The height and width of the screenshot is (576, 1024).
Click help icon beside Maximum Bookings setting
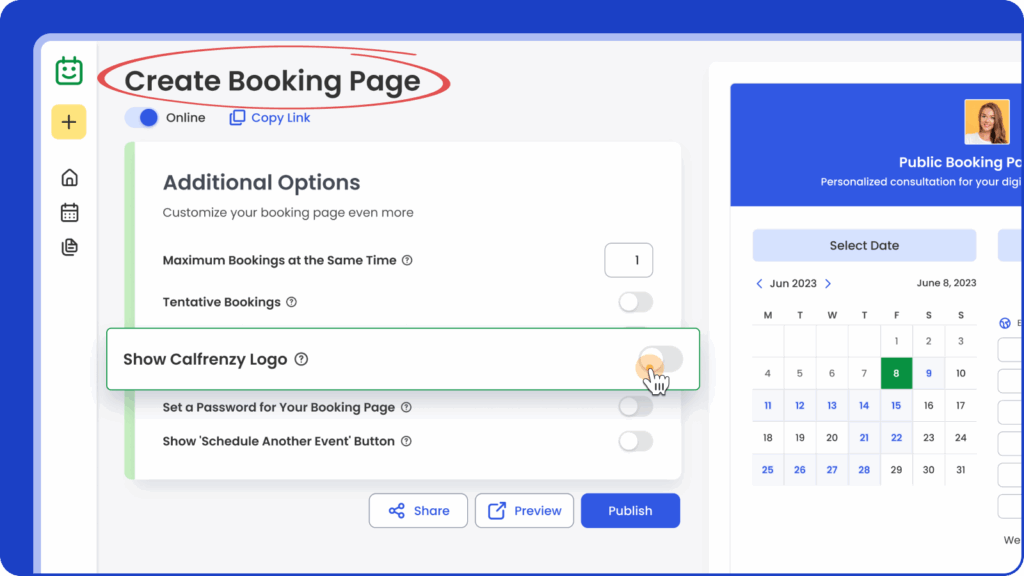[407, 260]
